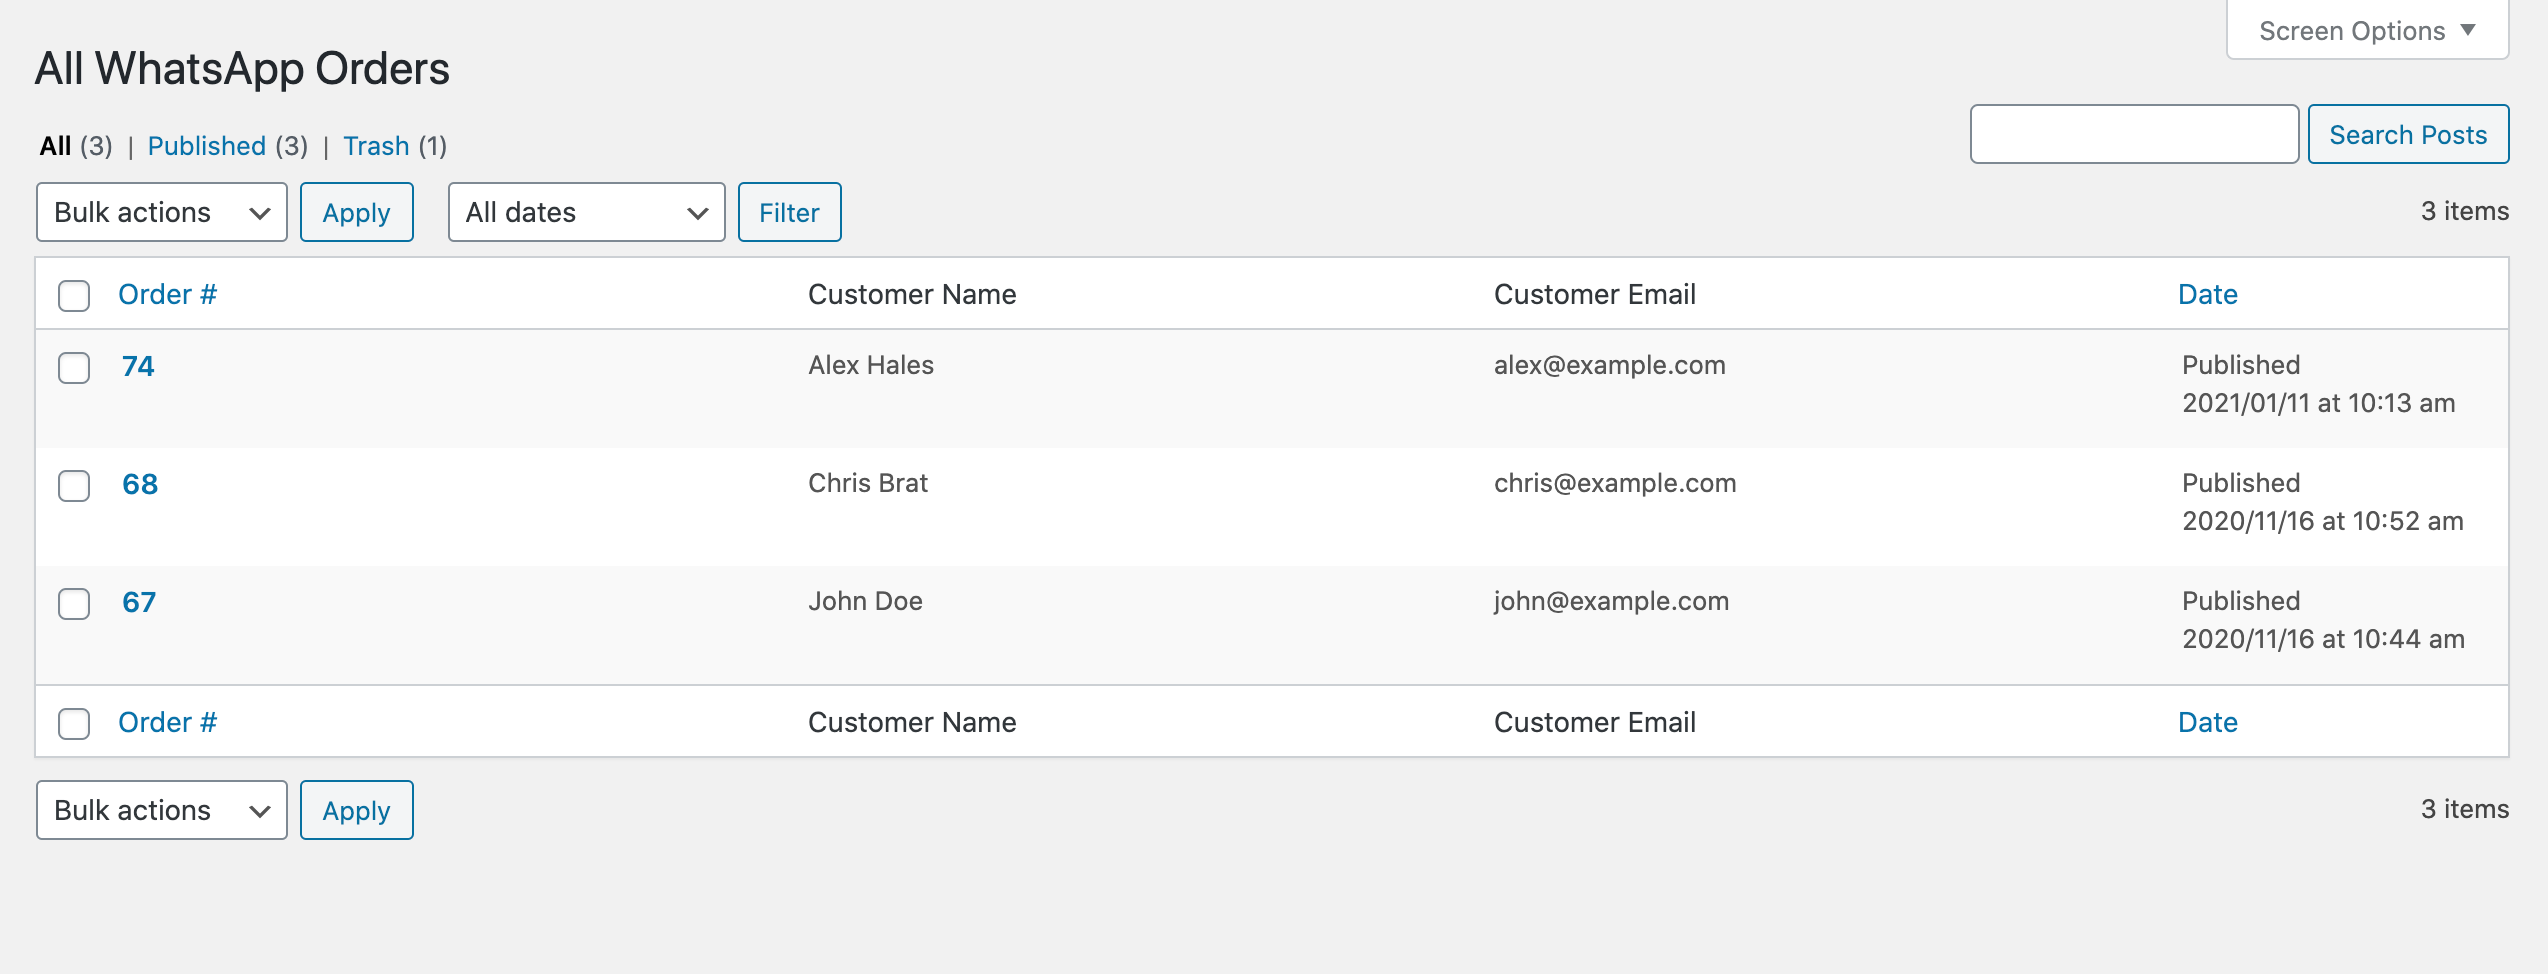This screenshot has height=974, width=2548.
Task: Sort the table by Date column
Action: (2208, 294)
